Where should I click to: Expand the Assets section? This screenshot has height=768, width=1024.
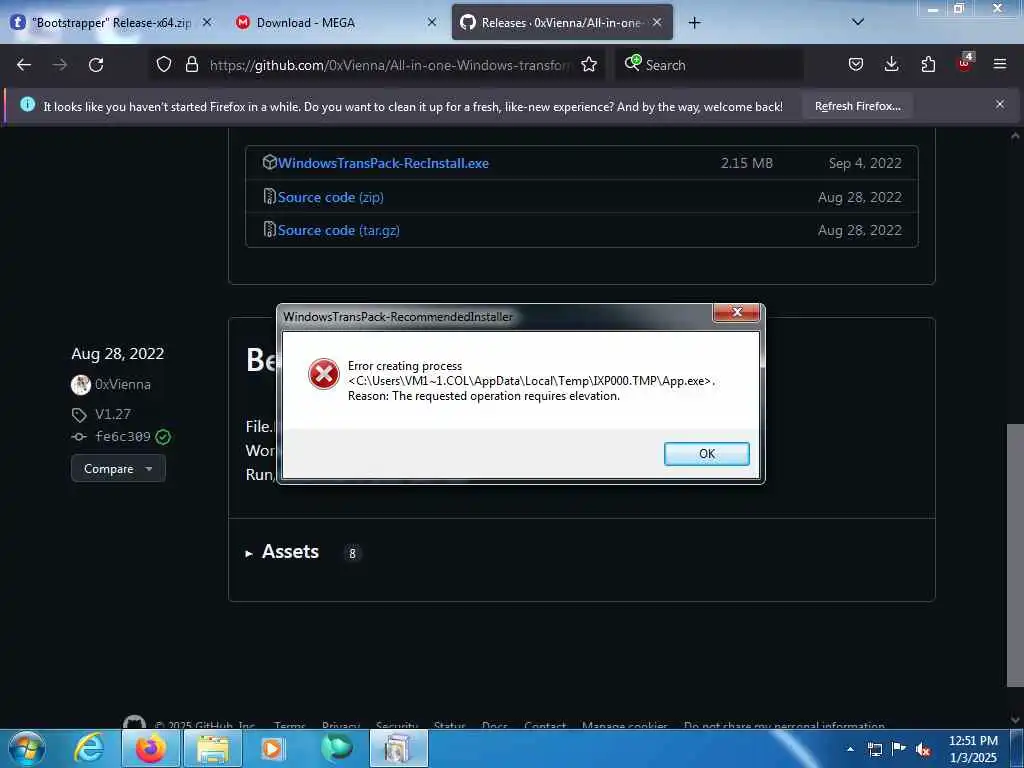click(290, 552)
